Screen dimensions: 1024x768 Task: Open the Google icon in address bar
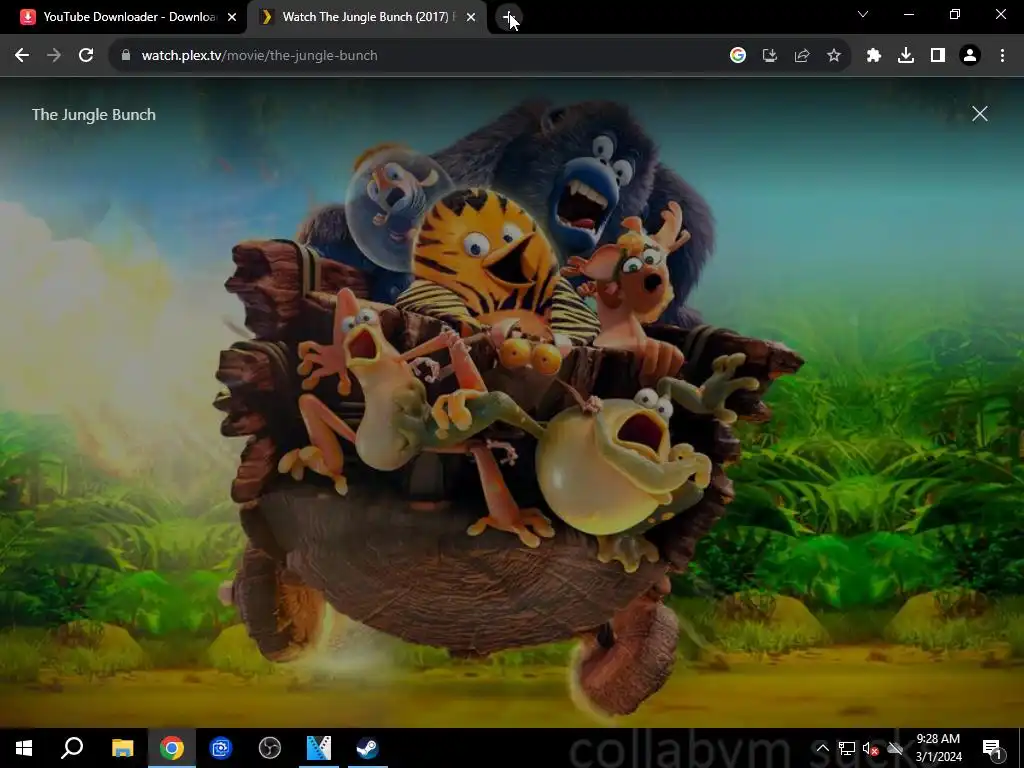(737, 56)
